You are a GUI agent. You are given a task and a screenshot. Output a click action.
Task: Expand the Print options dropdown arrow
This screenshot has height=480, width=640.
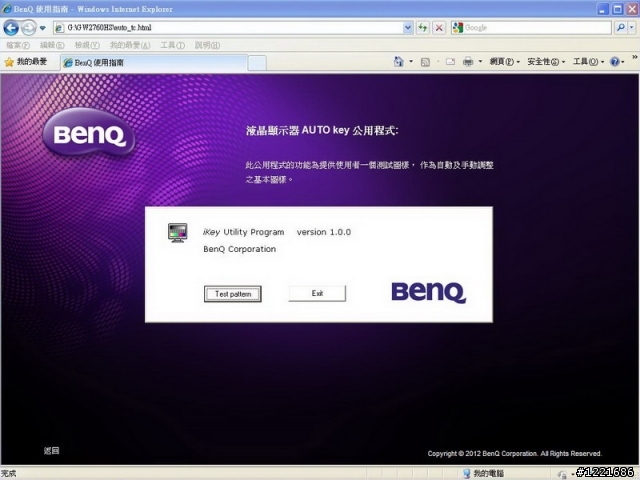coord(480,62)
